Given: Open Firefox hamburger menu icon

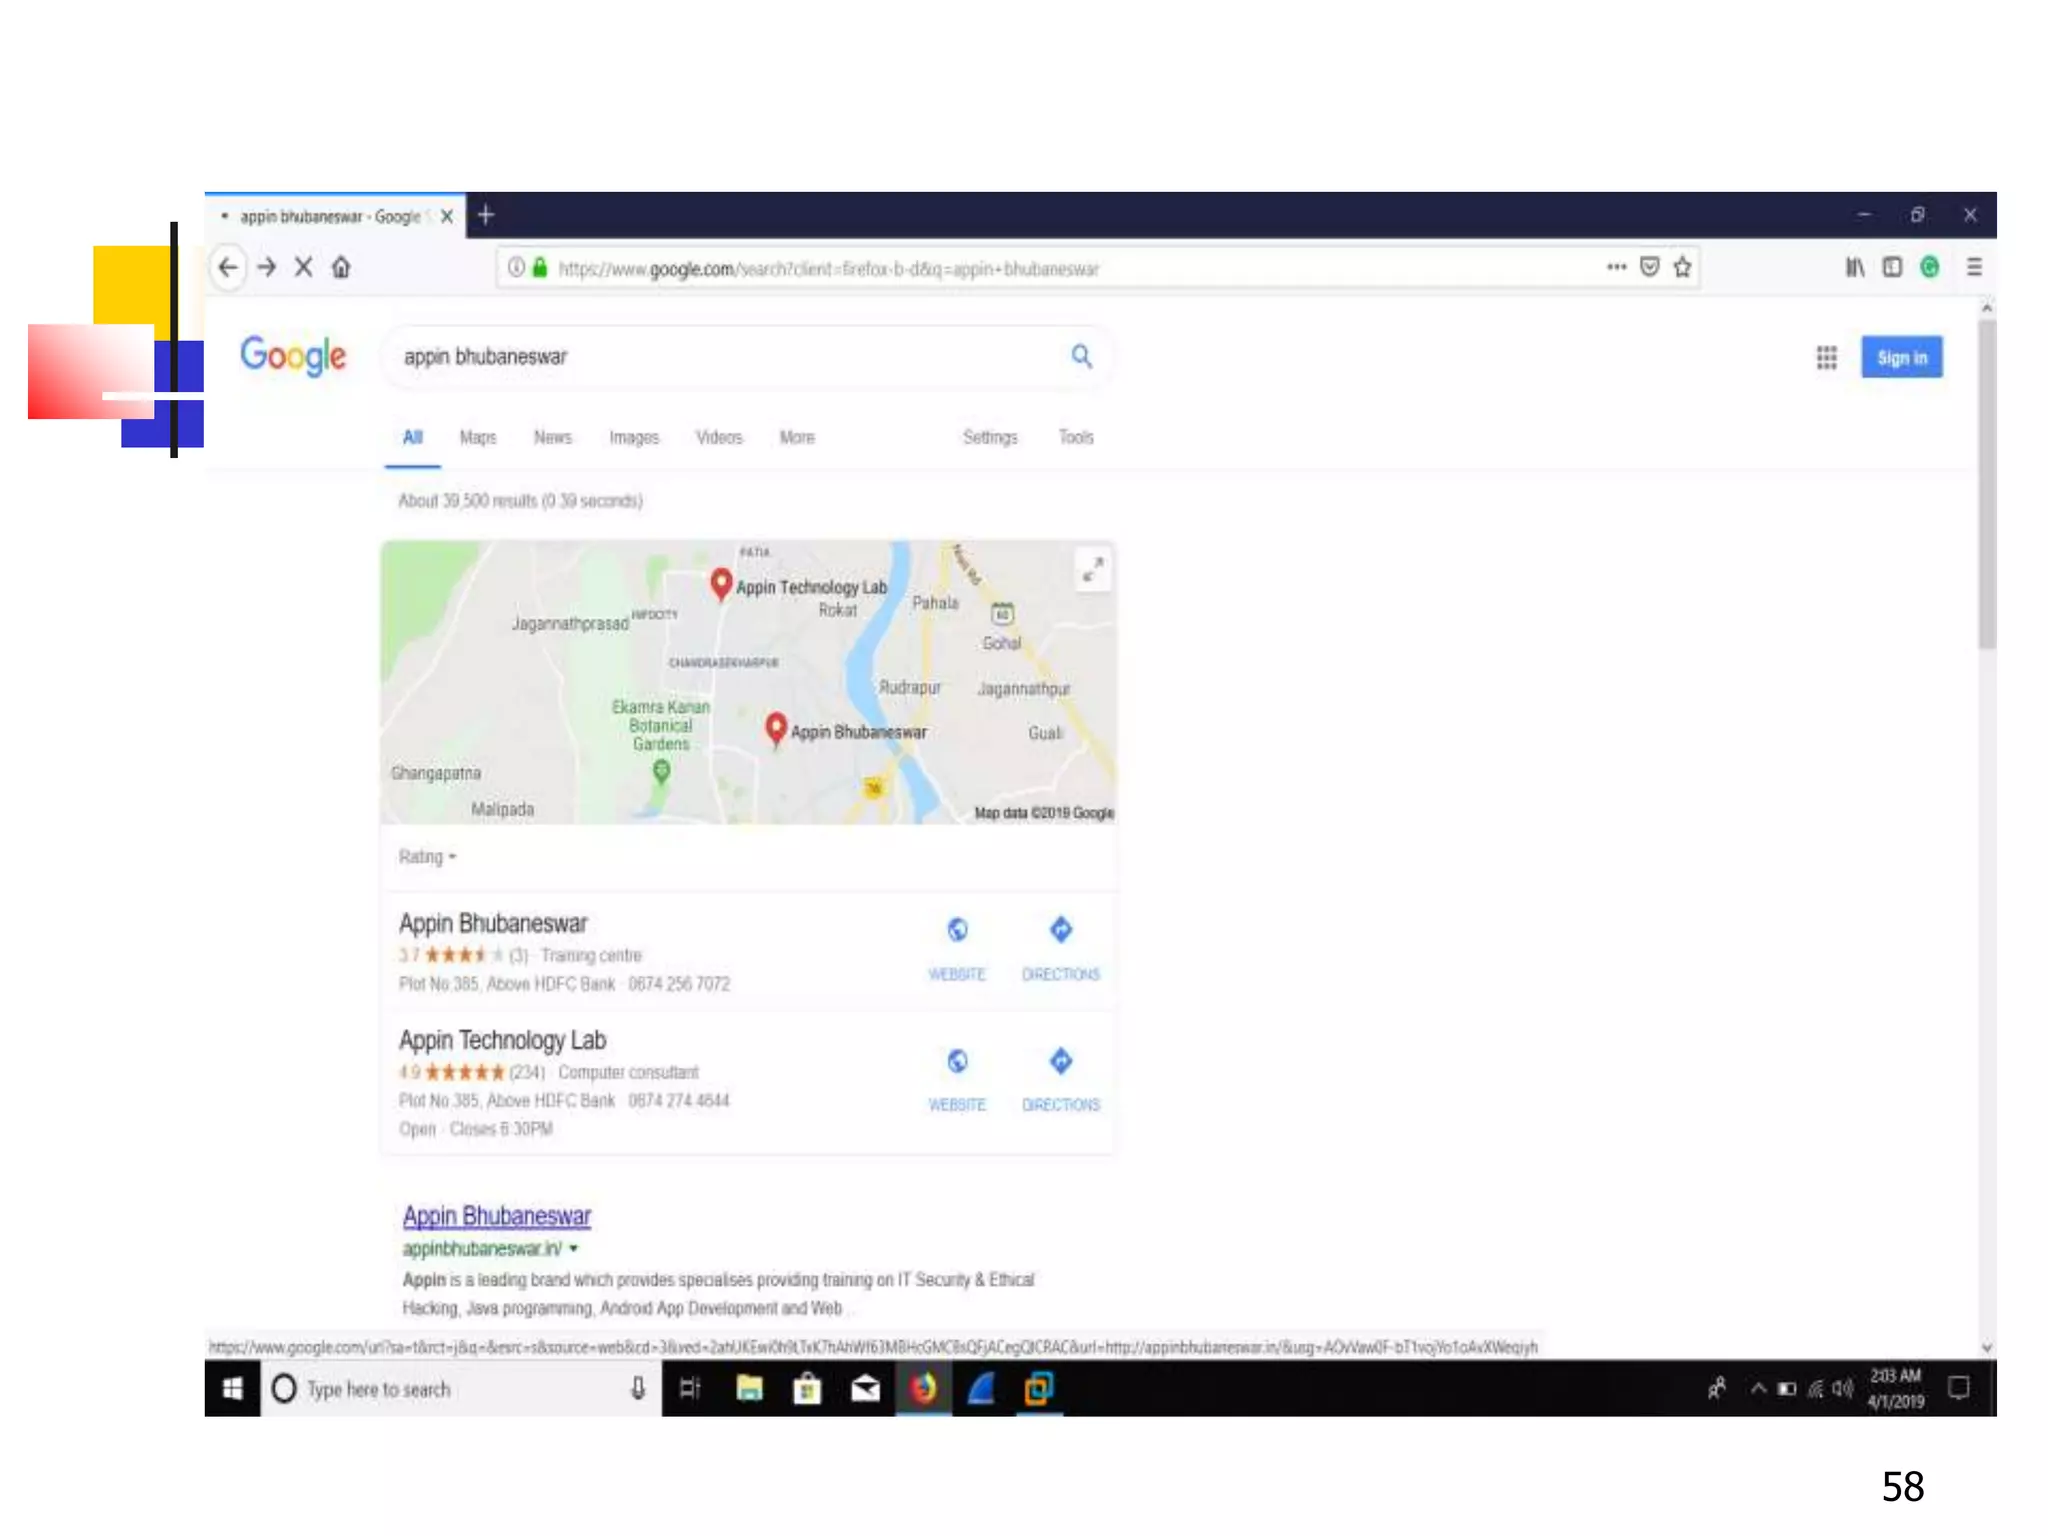Looking at the screenshot, I should tap(1973, 267).
